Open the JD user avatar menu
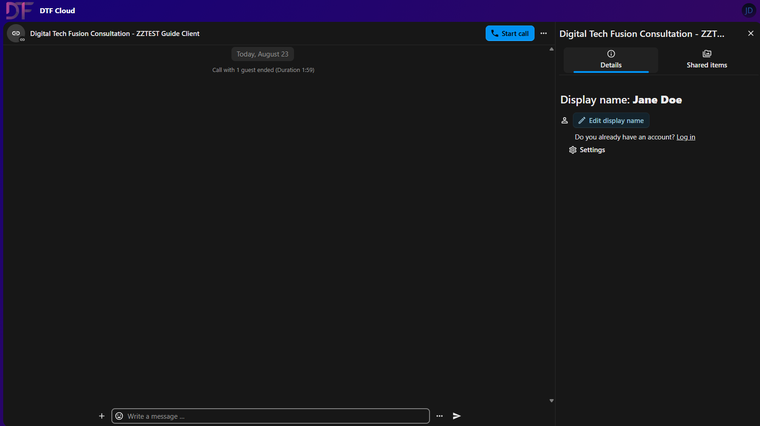Viewport: 760px width, 426px height. (748, 10)
